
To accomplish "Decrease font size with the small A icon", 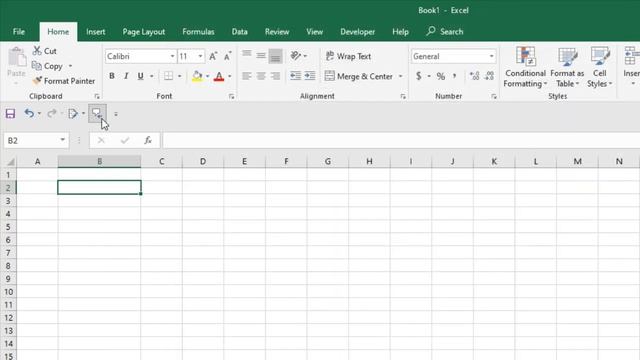I will tap(227, 56).
